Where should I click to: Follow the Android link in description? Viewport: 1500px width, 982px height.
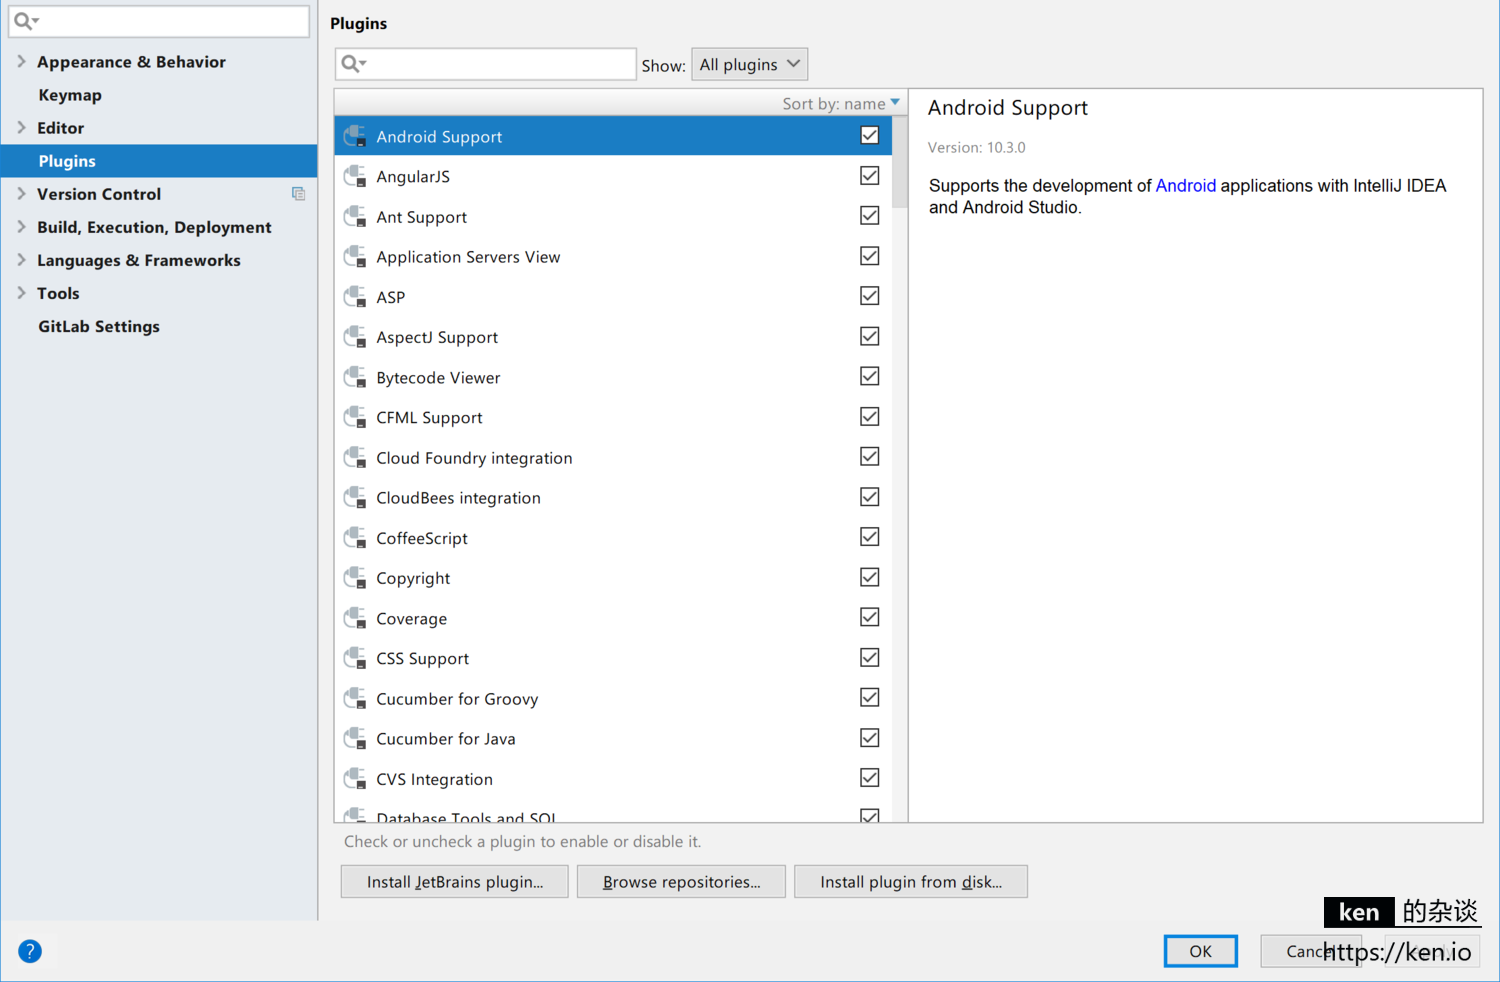click(1185, 186)
